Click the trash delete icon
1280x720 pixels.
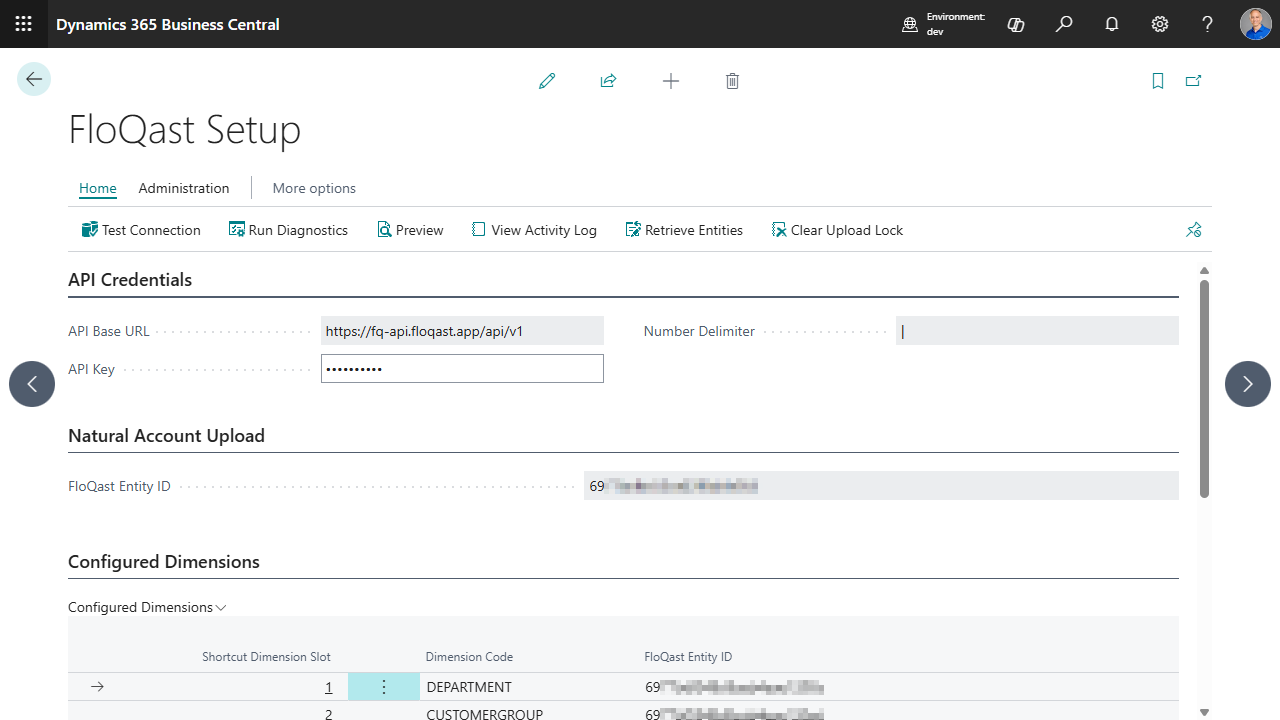732,81
